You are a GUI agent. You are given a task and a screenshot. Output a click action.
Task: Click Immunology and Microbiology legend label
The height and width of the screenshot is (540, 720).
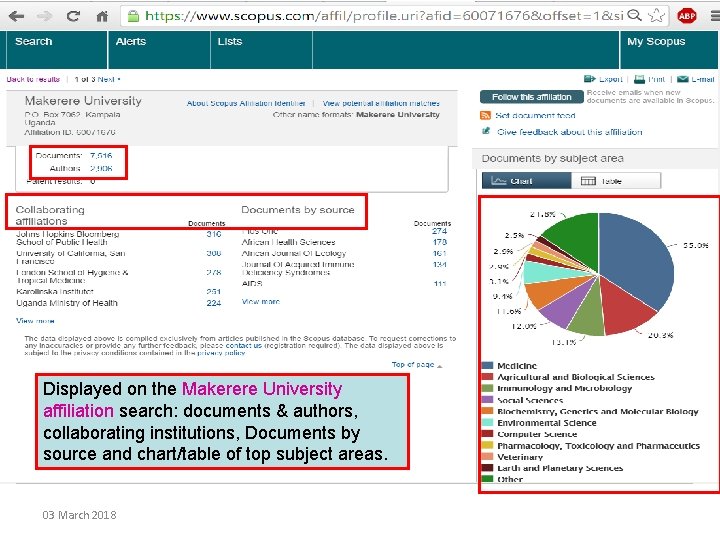(564, 388)
